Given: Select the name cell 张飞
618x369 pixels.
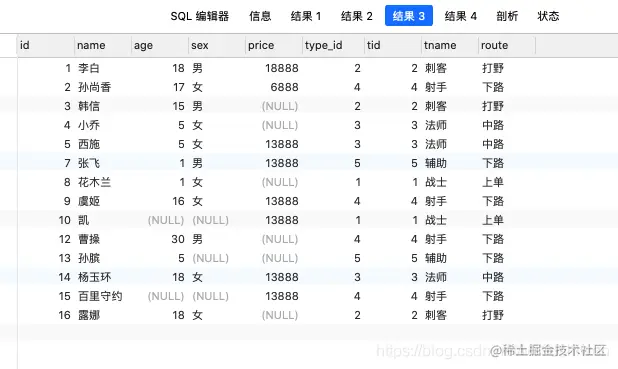Looking at the screenshot, I should (x=89, y=163).
